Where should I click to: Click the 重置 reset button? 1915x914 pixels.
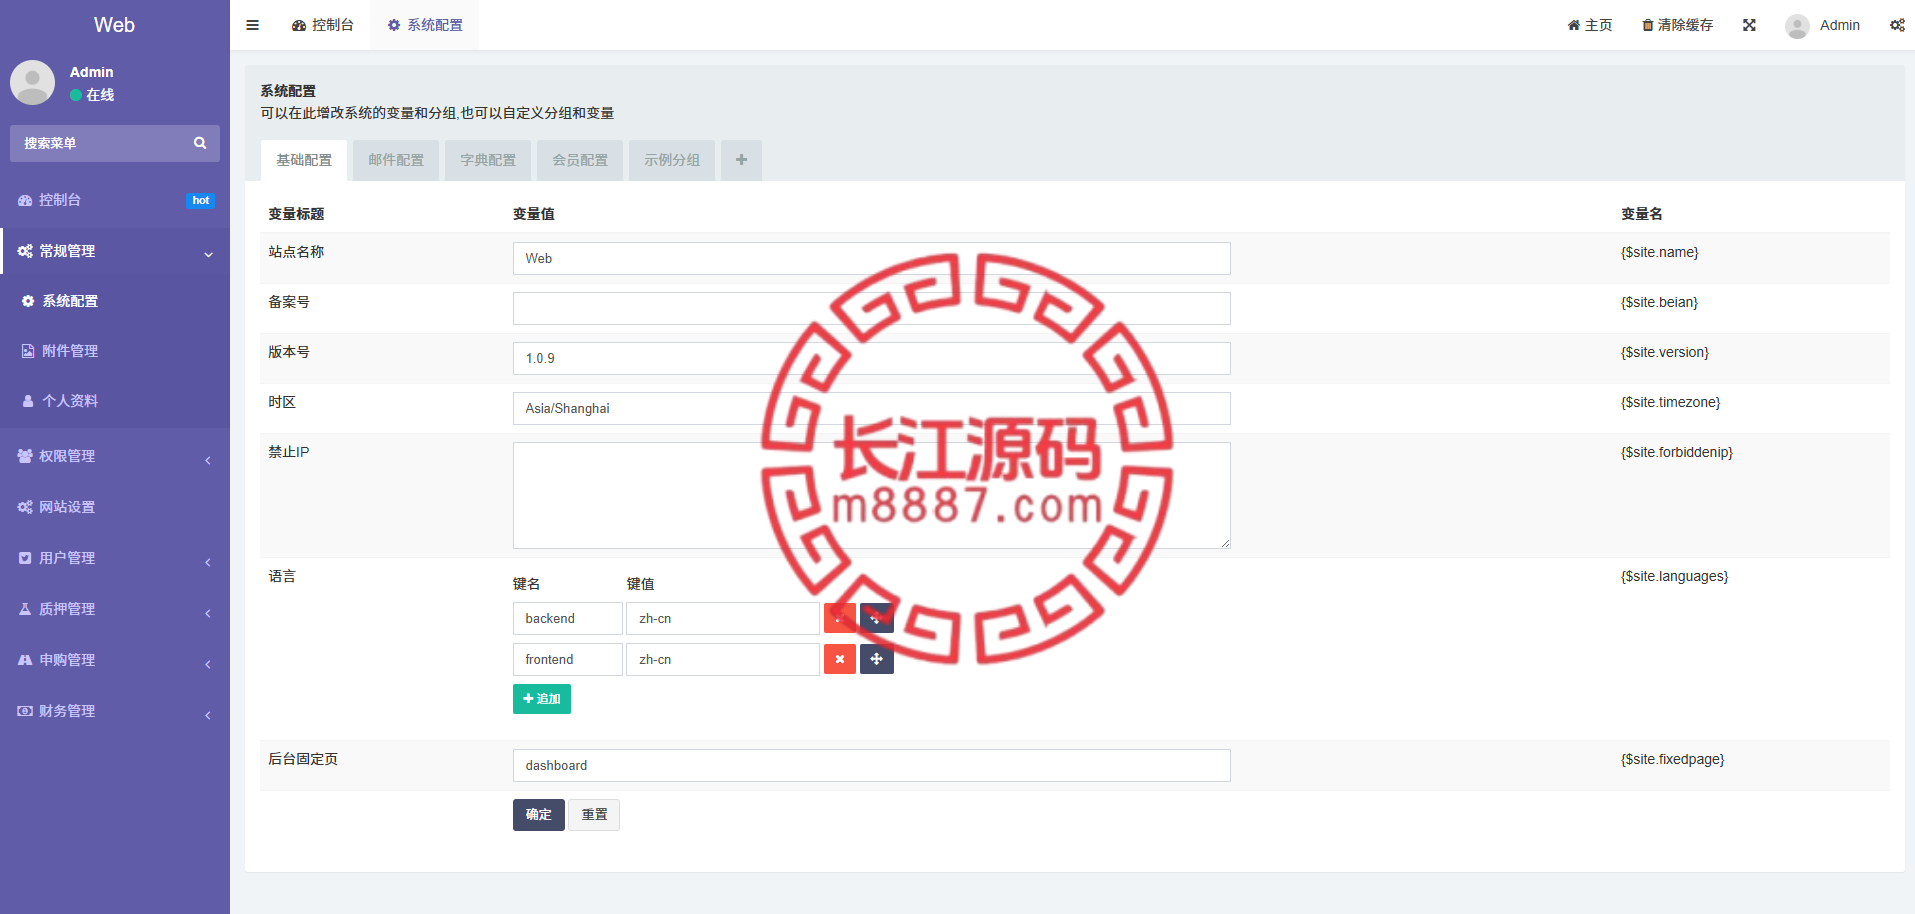594,815
